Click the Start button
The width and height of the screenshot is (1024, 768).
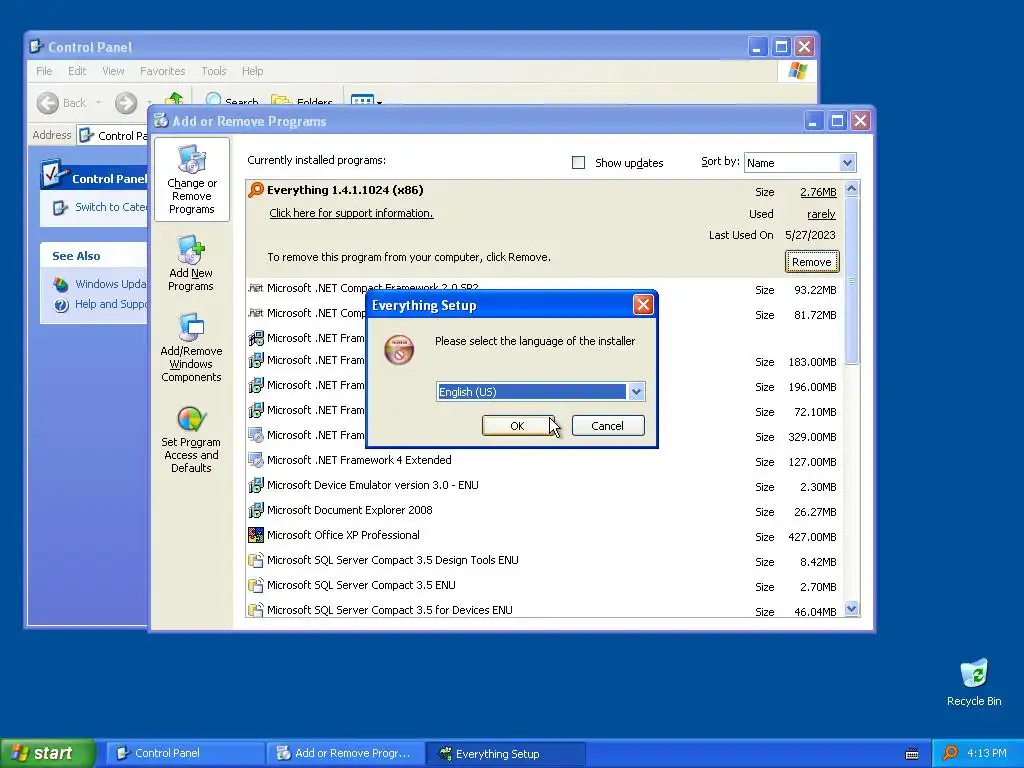[48, 753]
